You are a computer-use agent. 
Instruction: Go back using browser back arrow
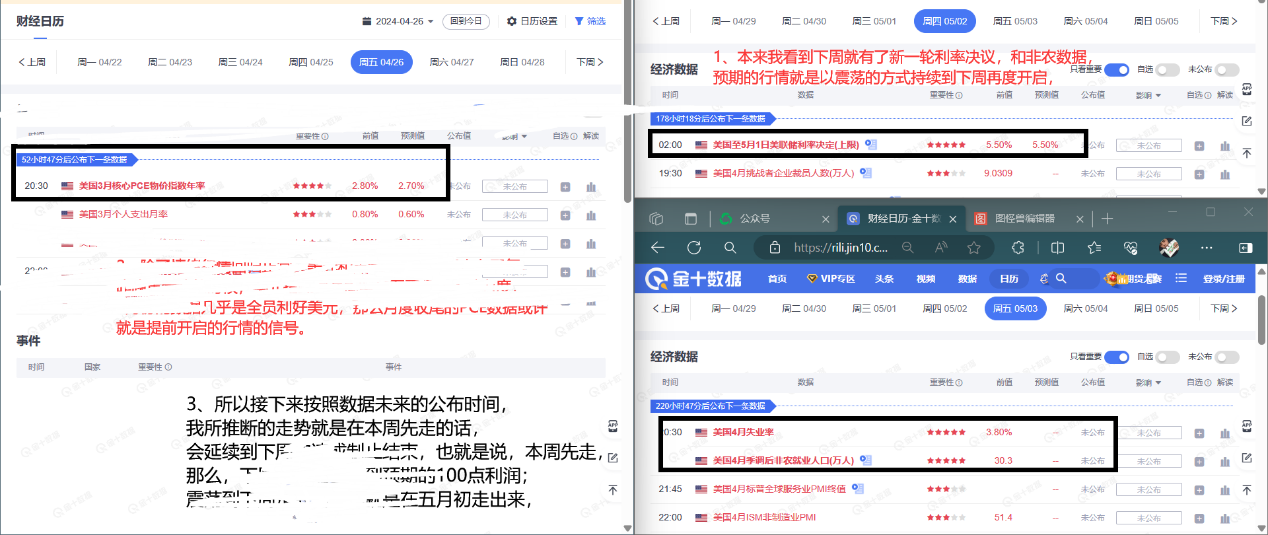657,247
